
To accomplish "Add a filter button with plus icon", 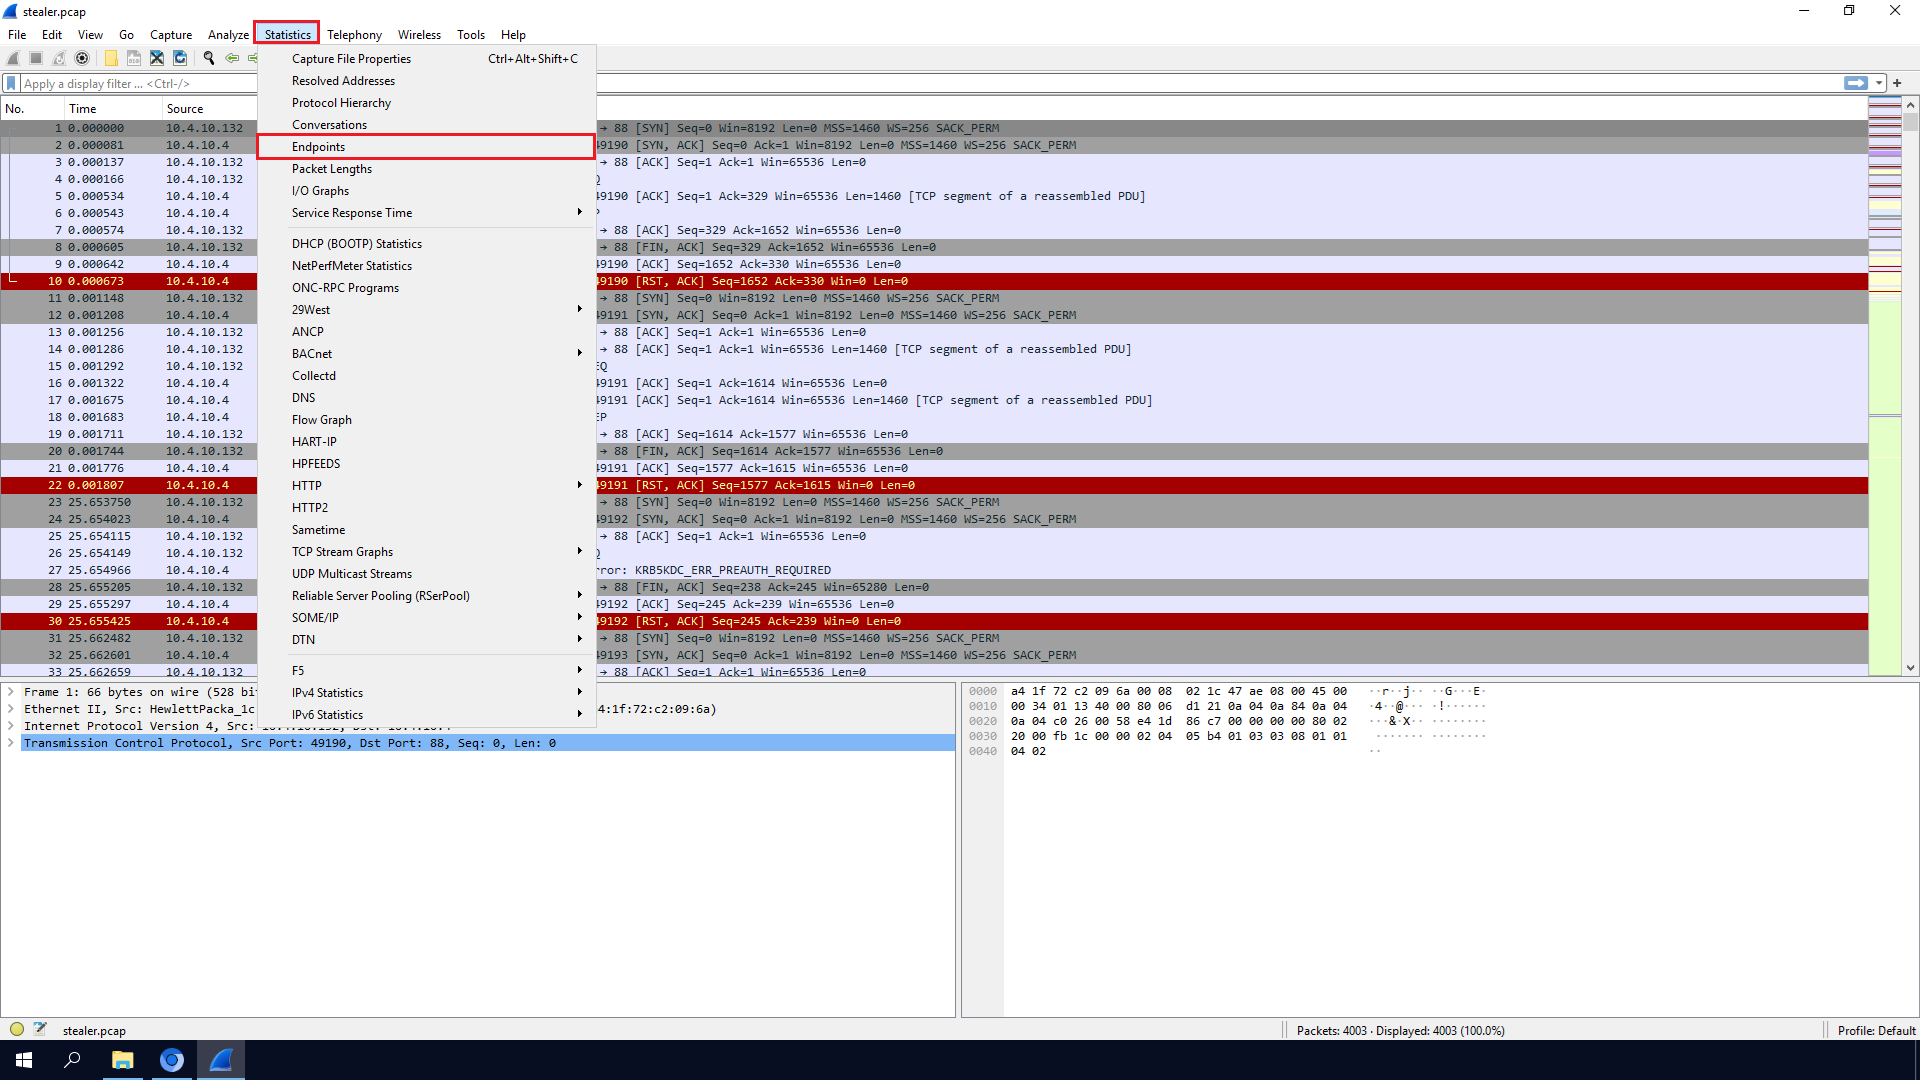I will point(1897,83).
